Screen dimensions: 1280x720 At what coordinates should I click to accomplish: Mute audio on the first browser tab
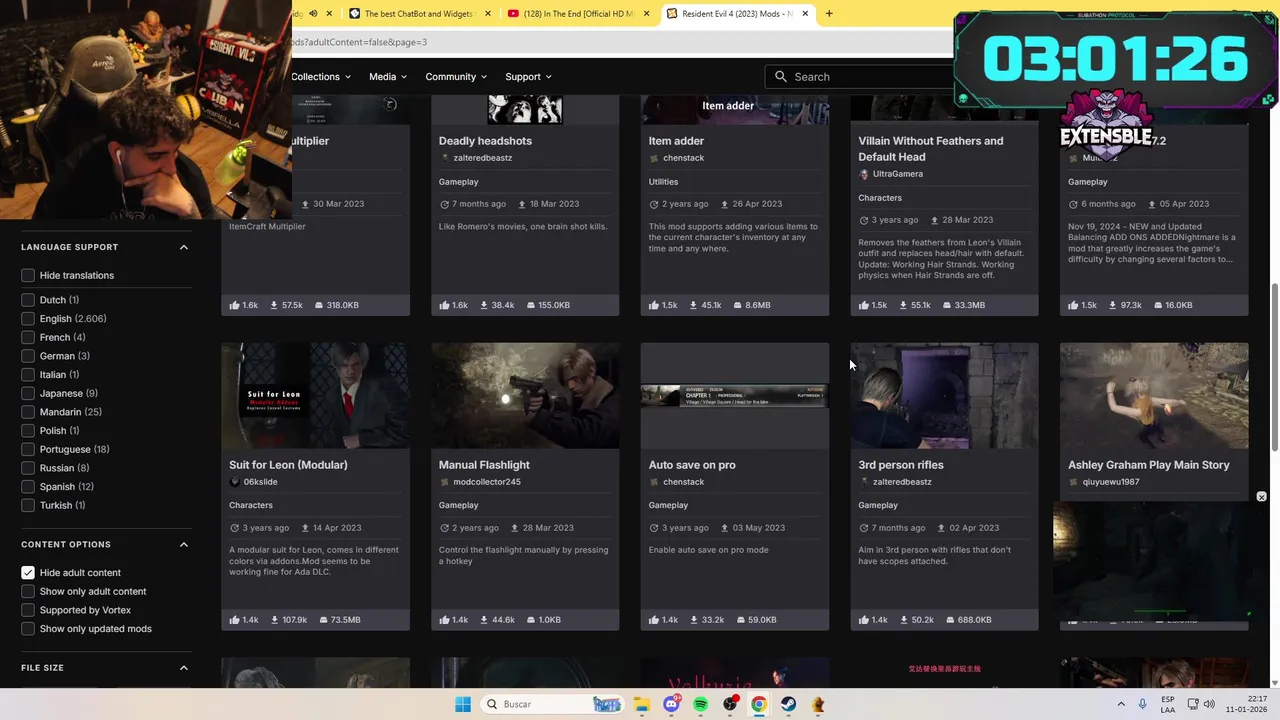pos(313,14)
